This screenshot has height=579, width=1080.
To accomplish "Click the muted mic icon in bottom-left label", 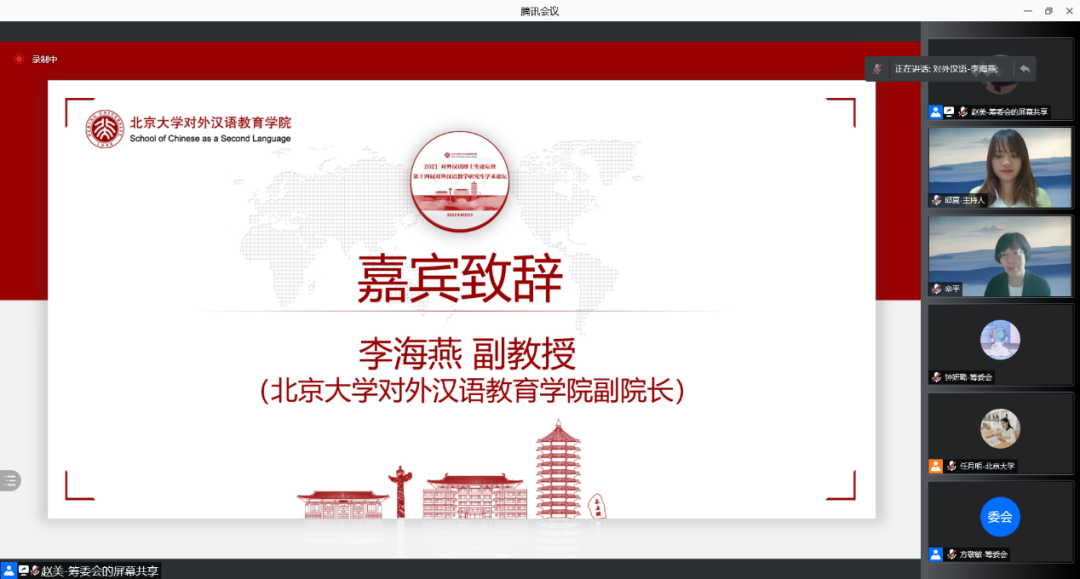I will coord(34,571).
